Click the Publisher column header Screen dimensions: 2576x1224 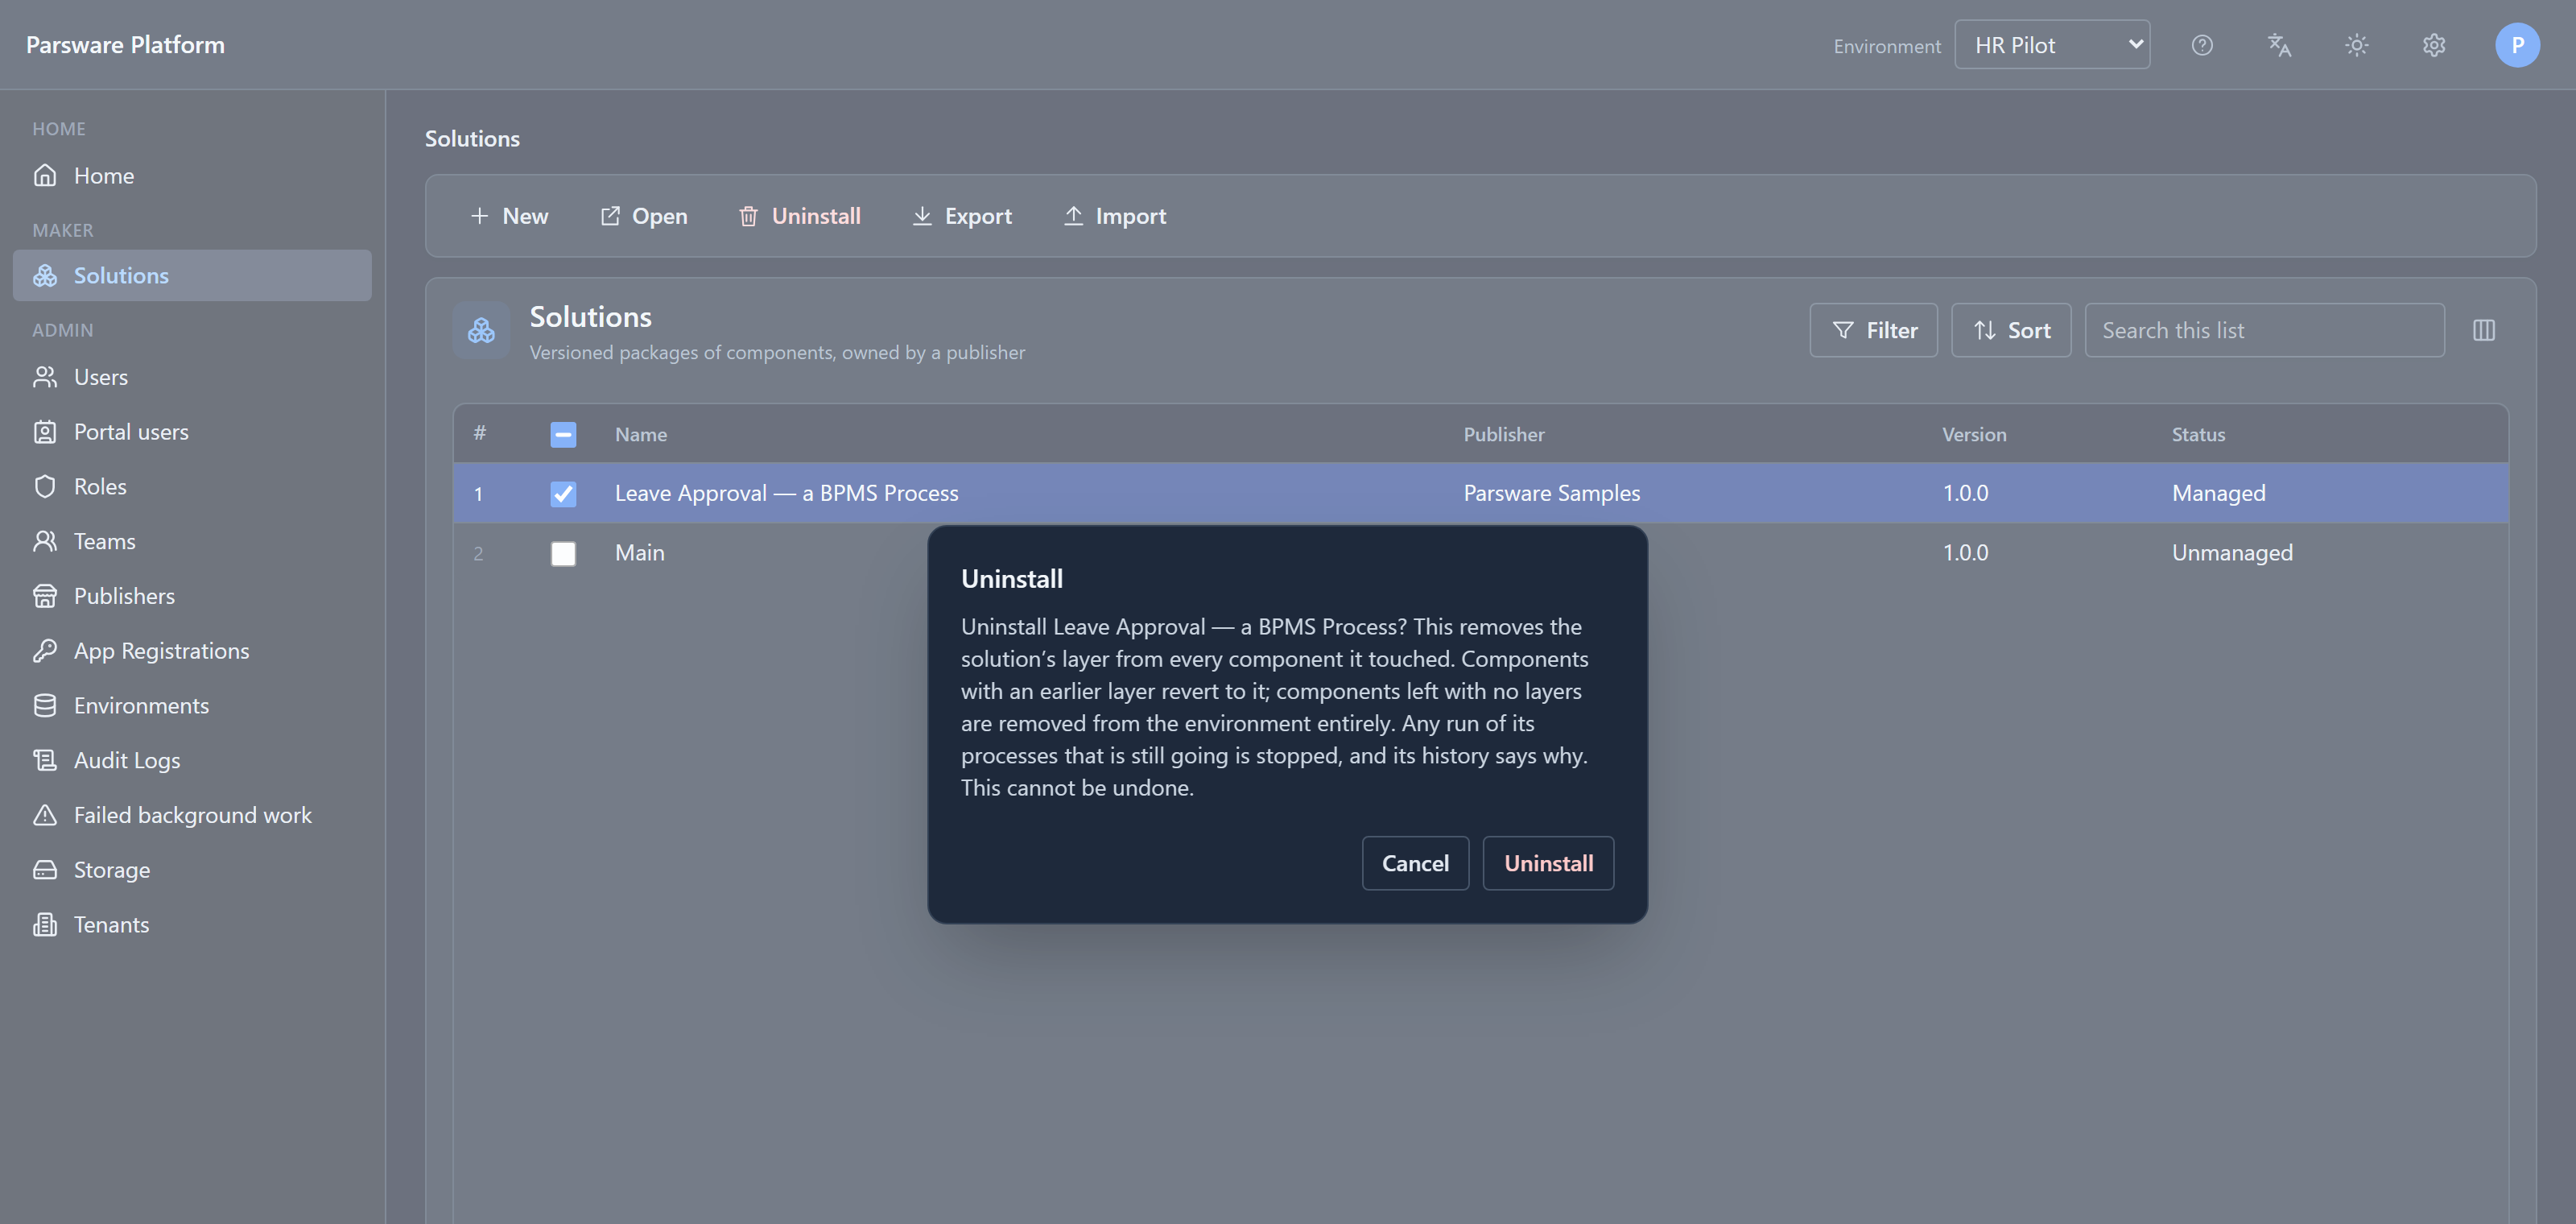point(1504,435)
